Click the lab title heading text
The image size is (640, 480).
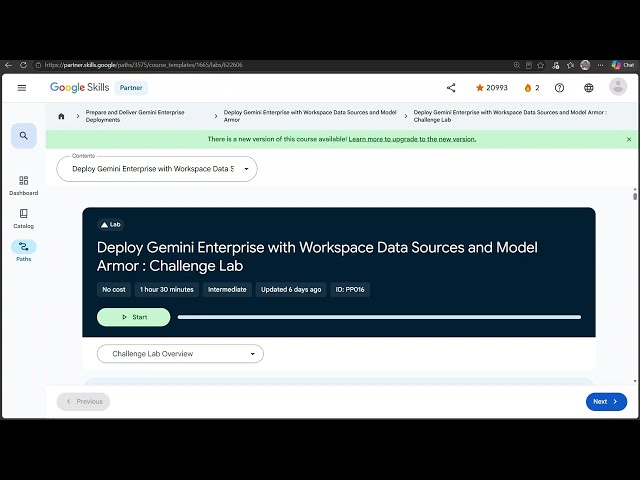pos(317,256)
